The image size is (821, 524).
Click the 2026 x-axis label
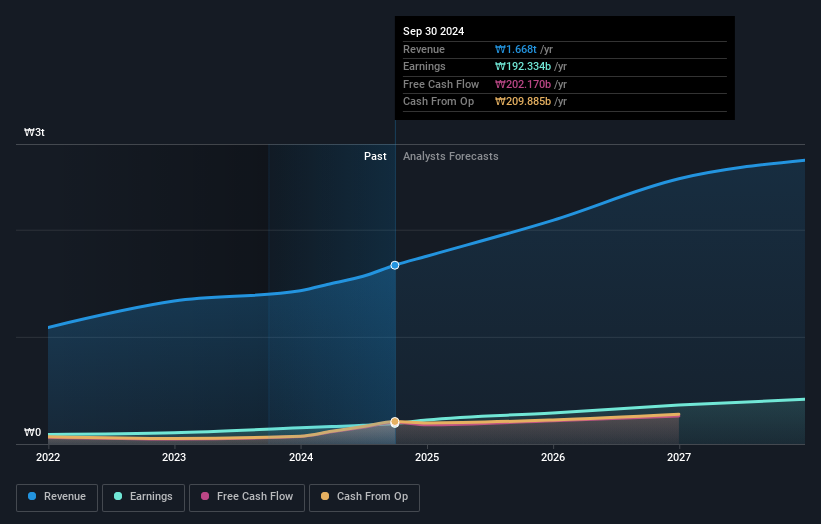click(553, 458)
